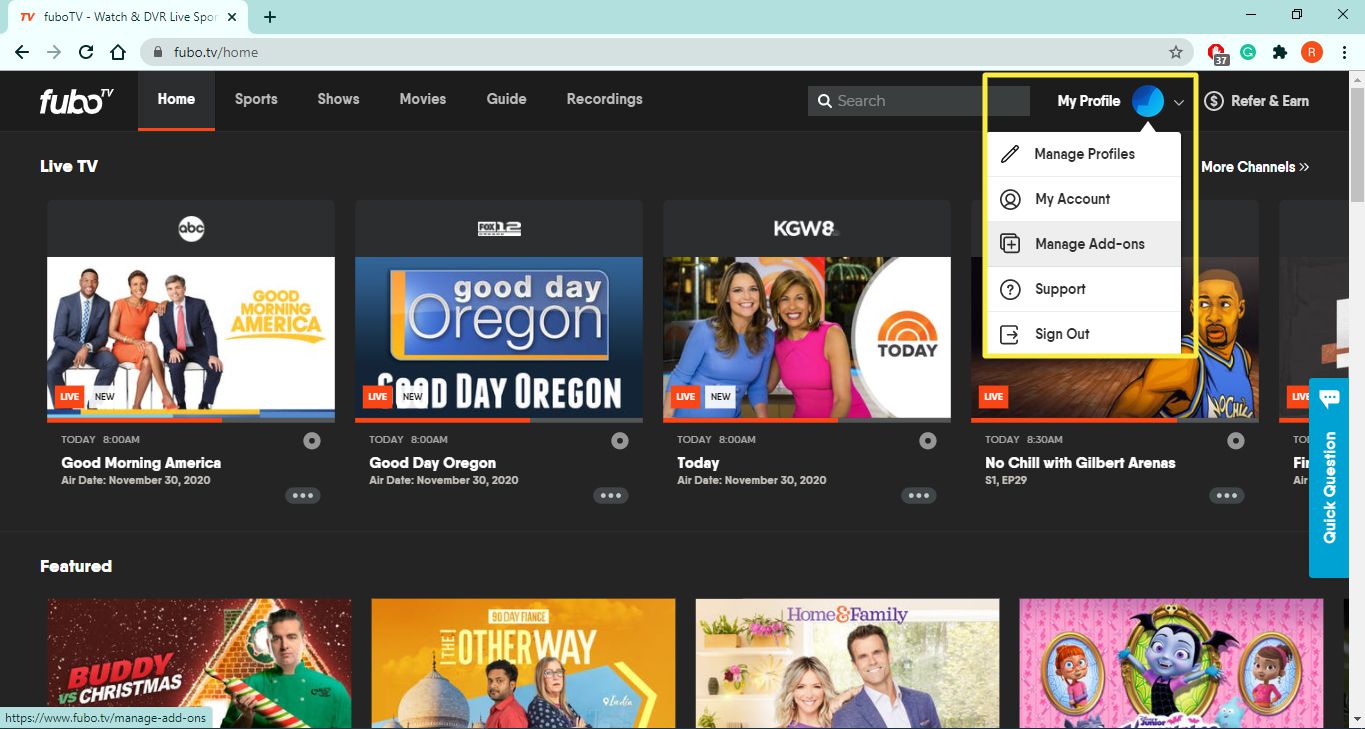The image size is (1365, 729).
Task: Click the Refer & Earn dollar icon
Action: point(1214,101)
